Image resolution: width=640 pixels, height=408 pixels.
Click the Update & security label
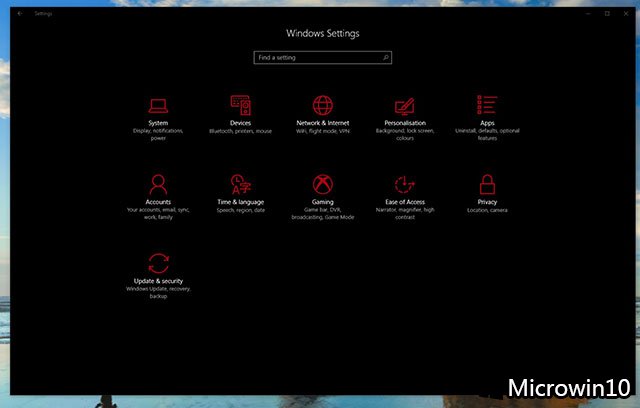pyautogui.click(x=158, y=281)
